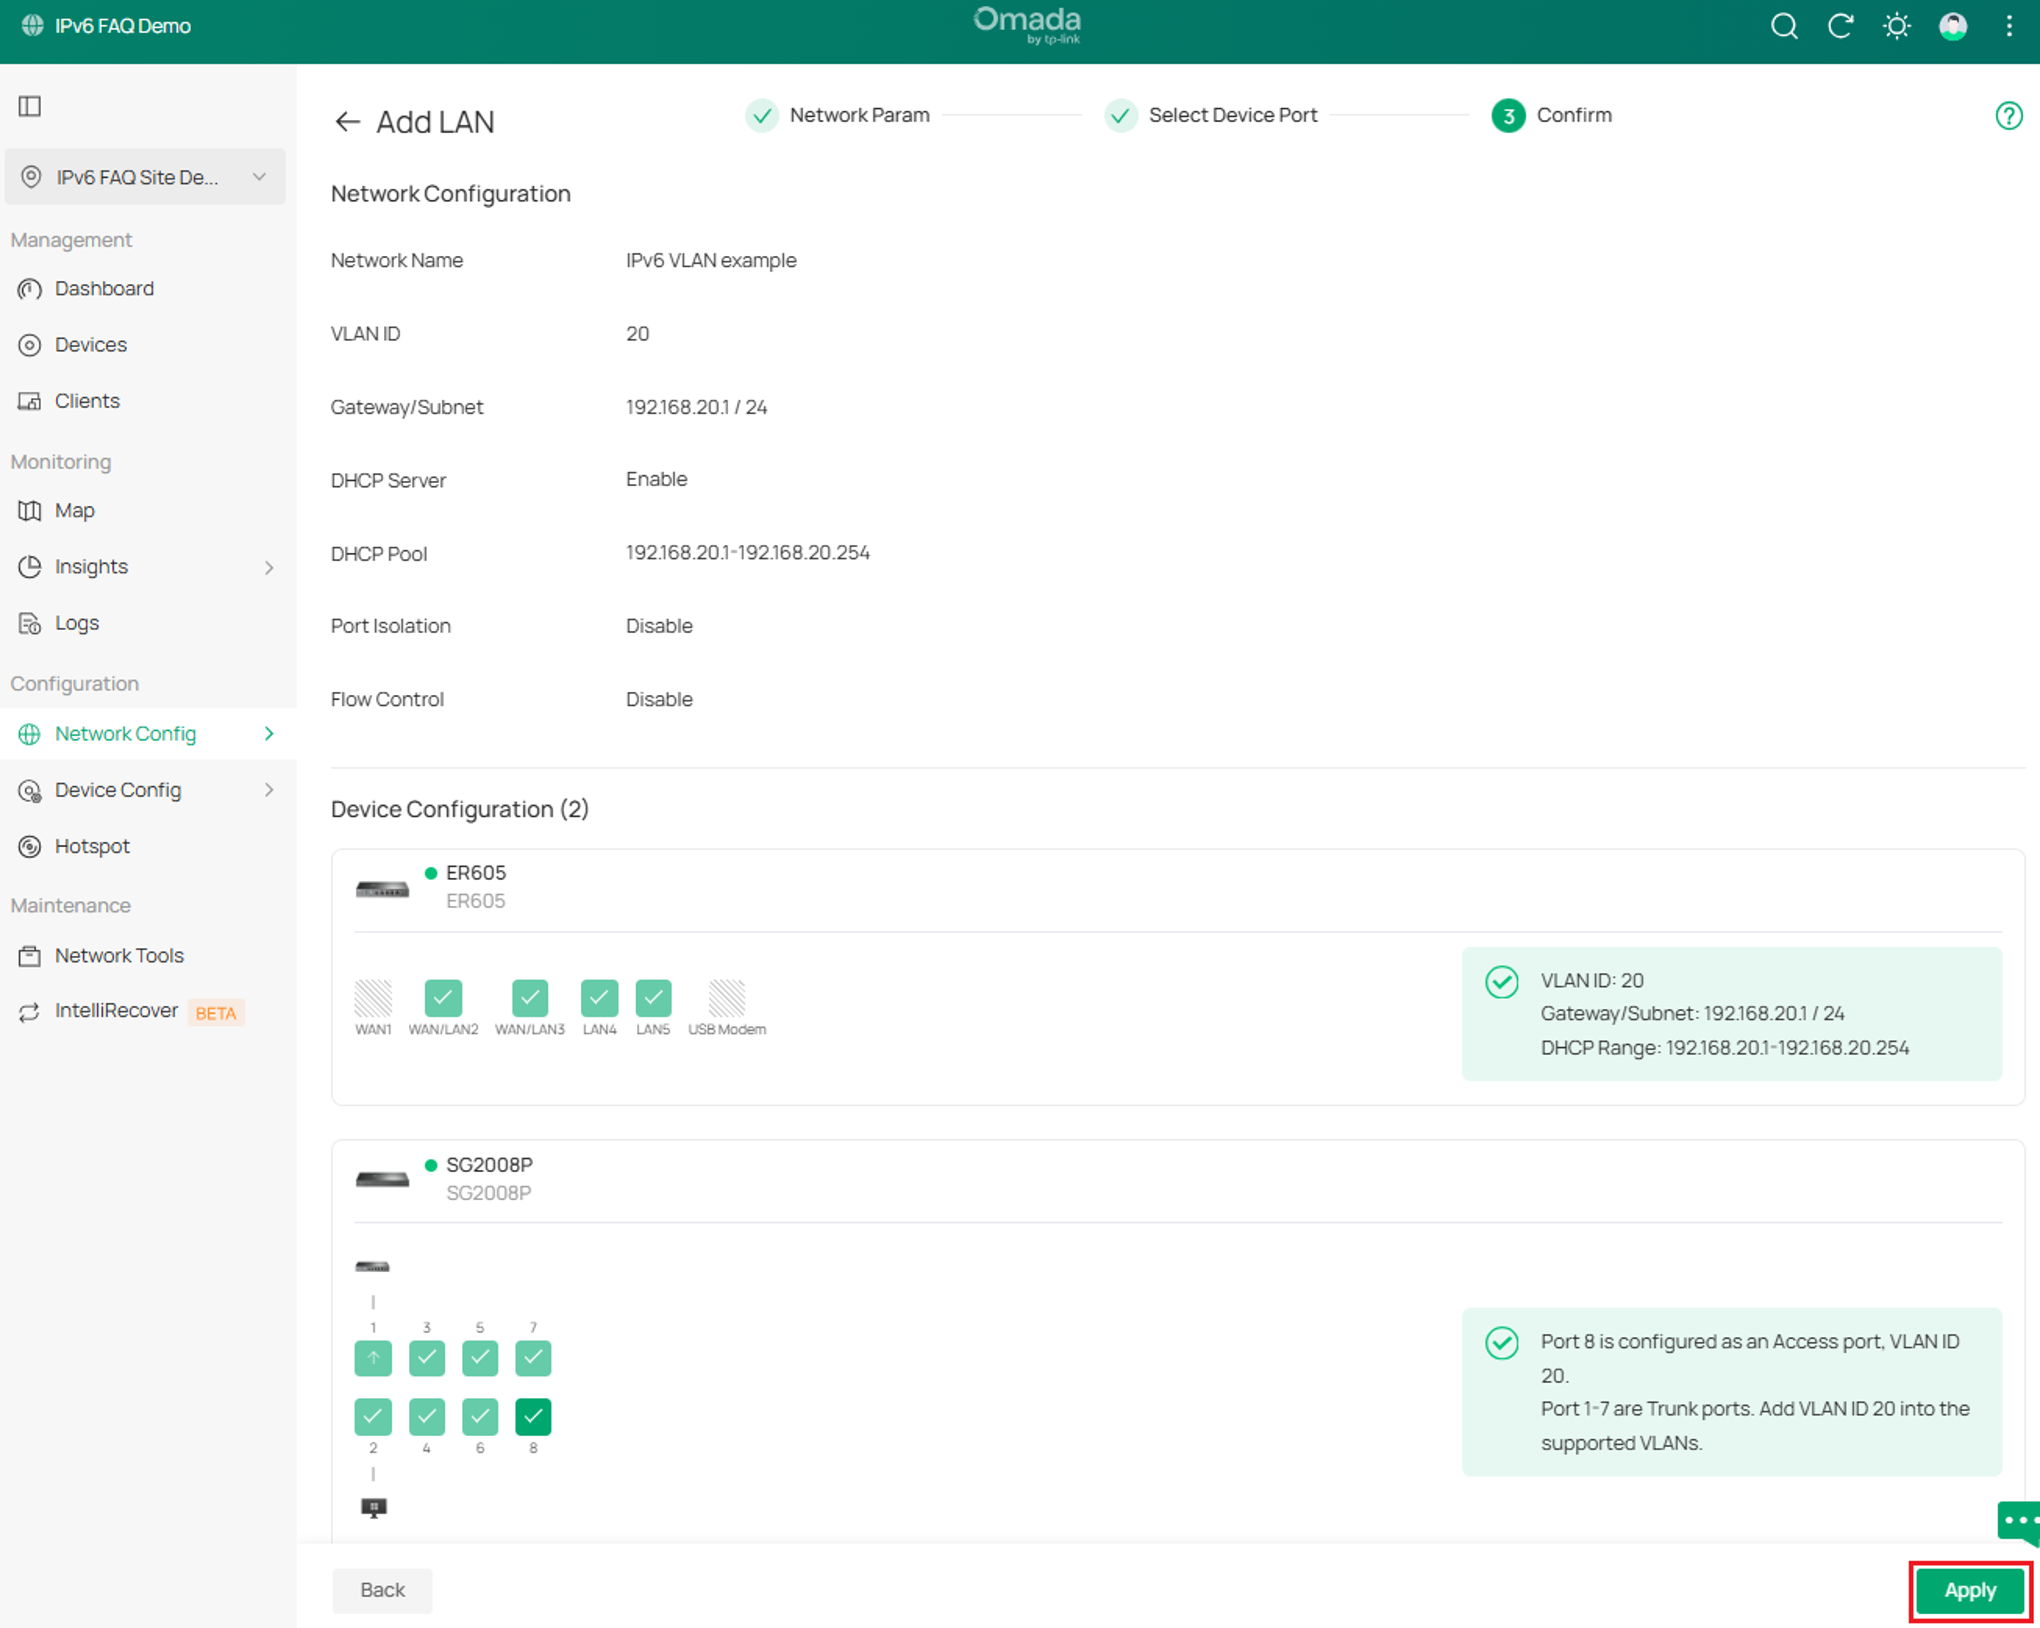Screen dimensions: 2040x1628
Task: Toggle SG2008P port 7 checkbox
Action: pyautogui.click(x=533, y=1358)
